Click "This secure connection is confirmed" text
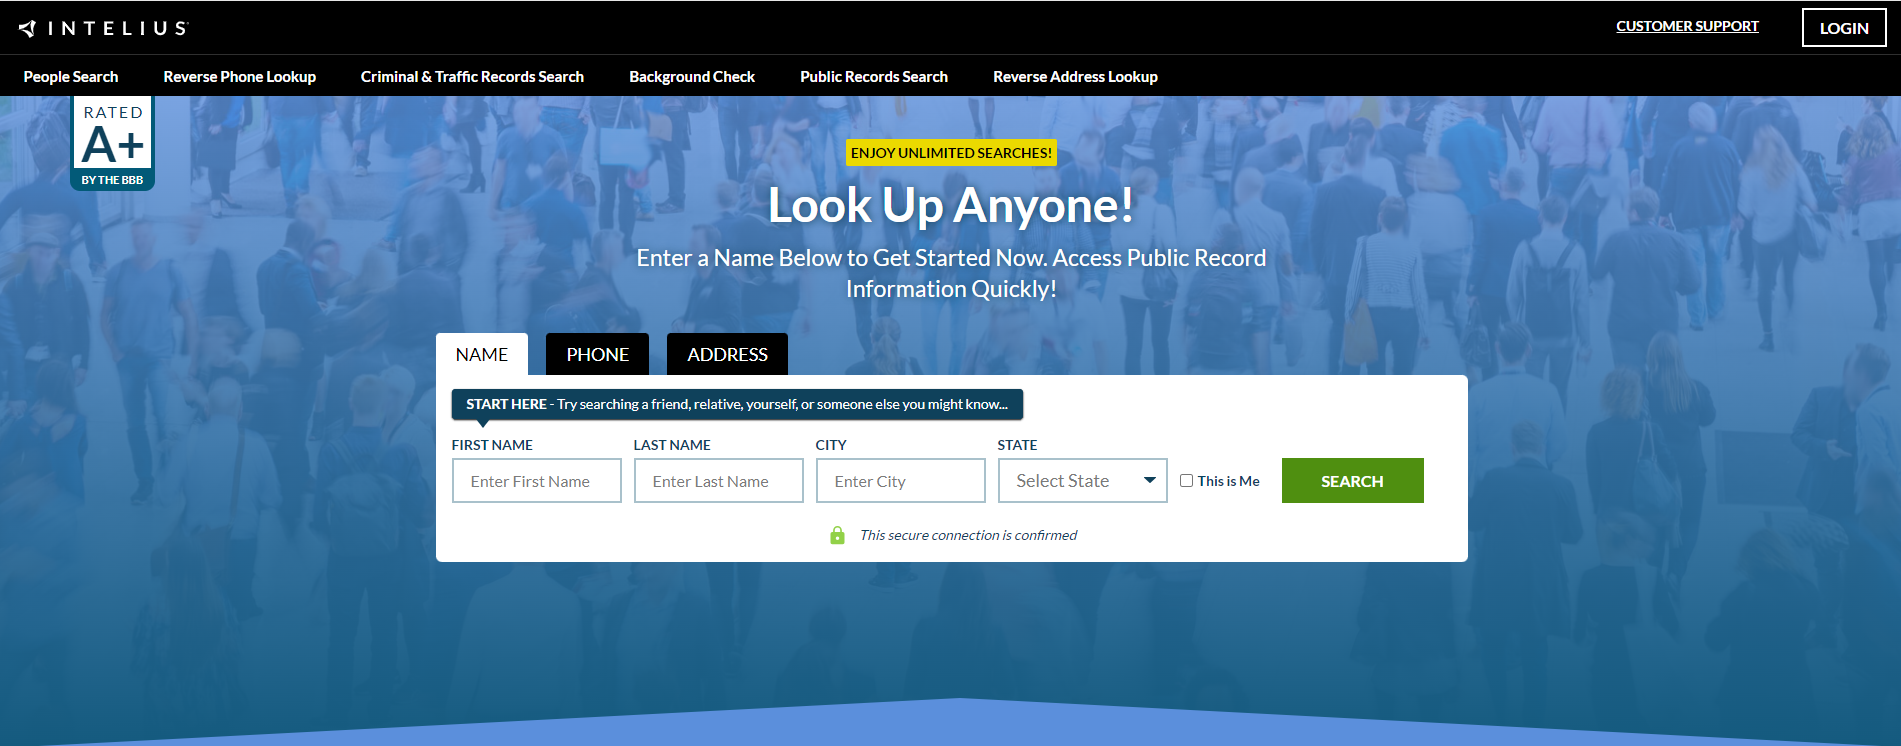 point(968,535)
